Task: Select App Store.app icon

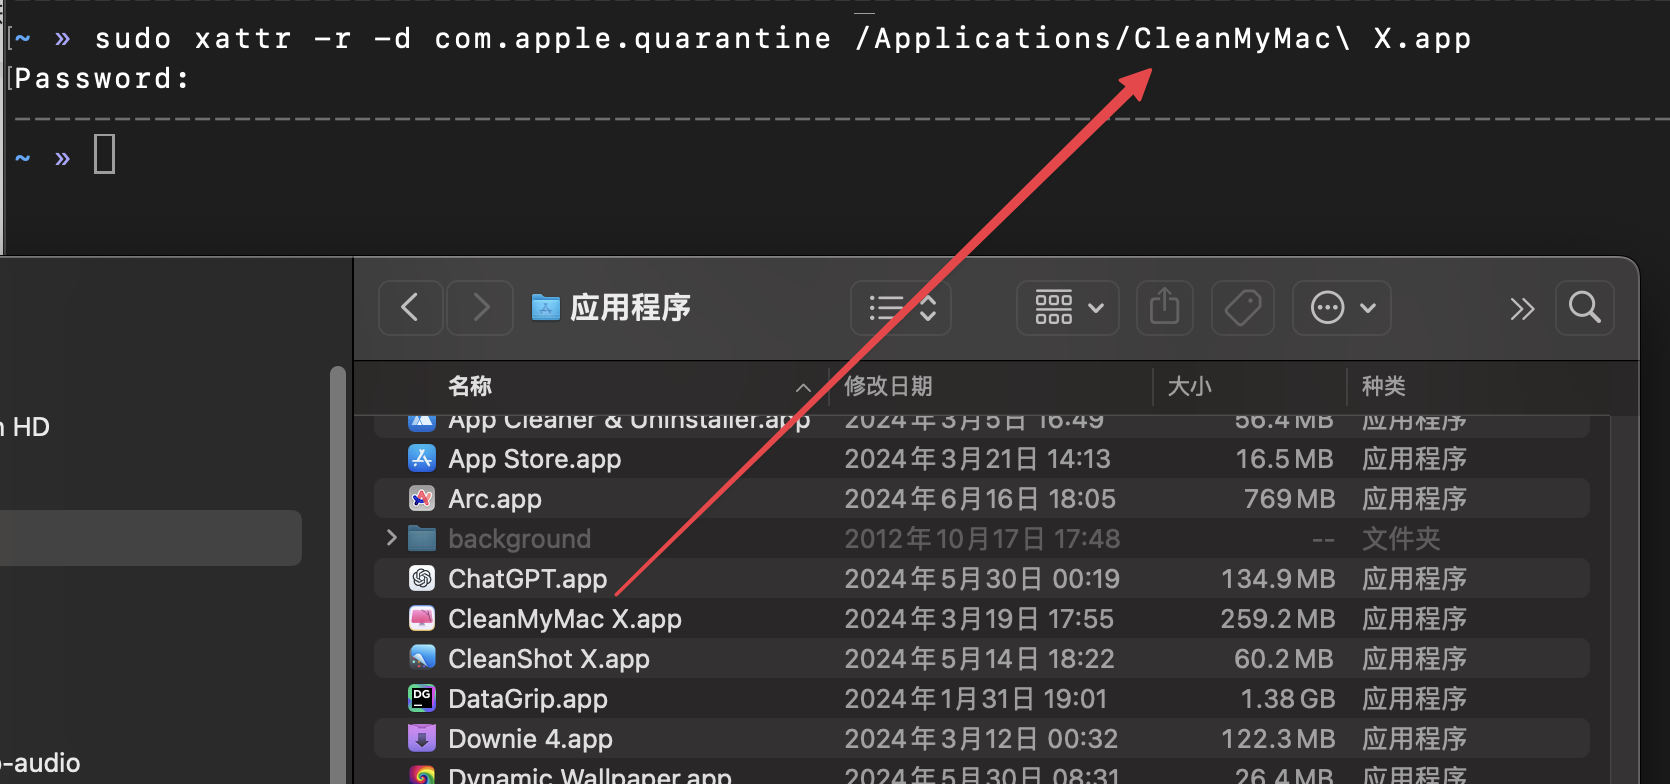Action: click(x=422, y=458)
